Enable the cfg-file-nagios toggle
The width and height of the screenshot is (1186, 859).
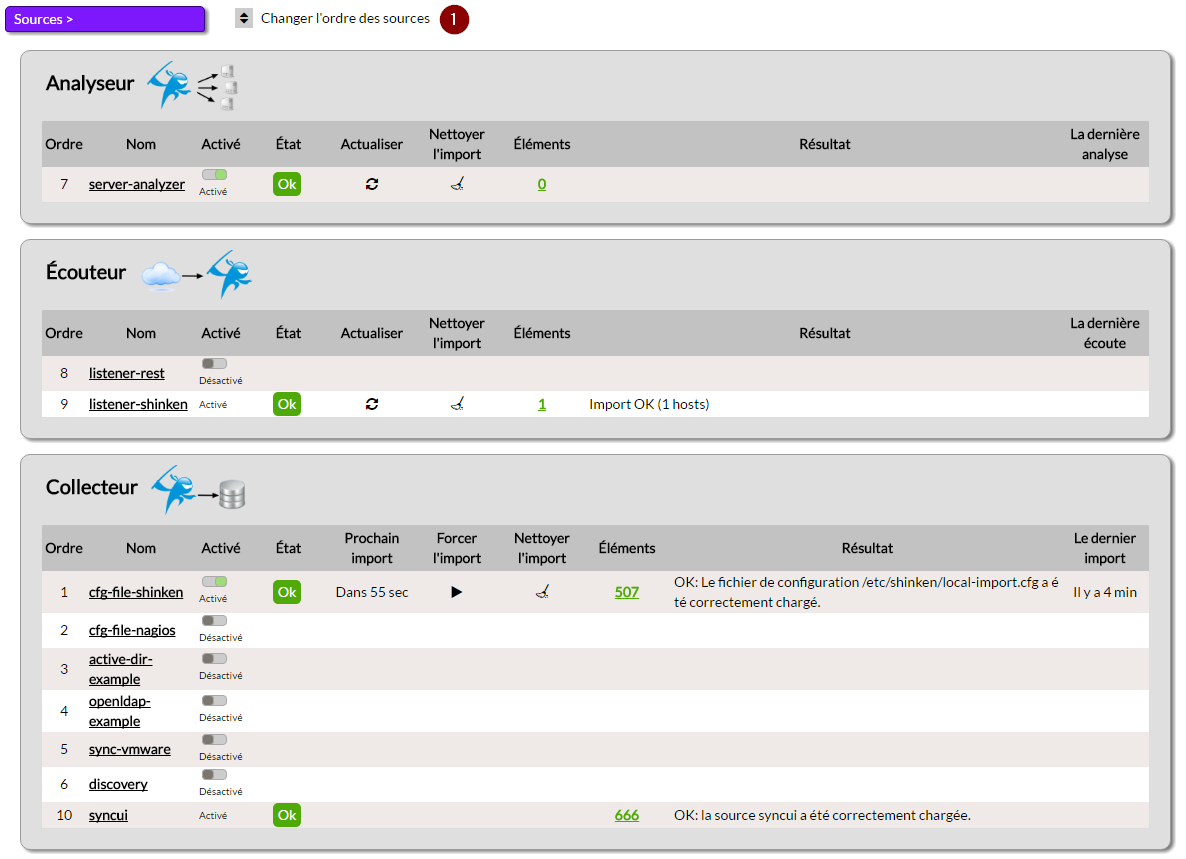click(x=214, y=621)
